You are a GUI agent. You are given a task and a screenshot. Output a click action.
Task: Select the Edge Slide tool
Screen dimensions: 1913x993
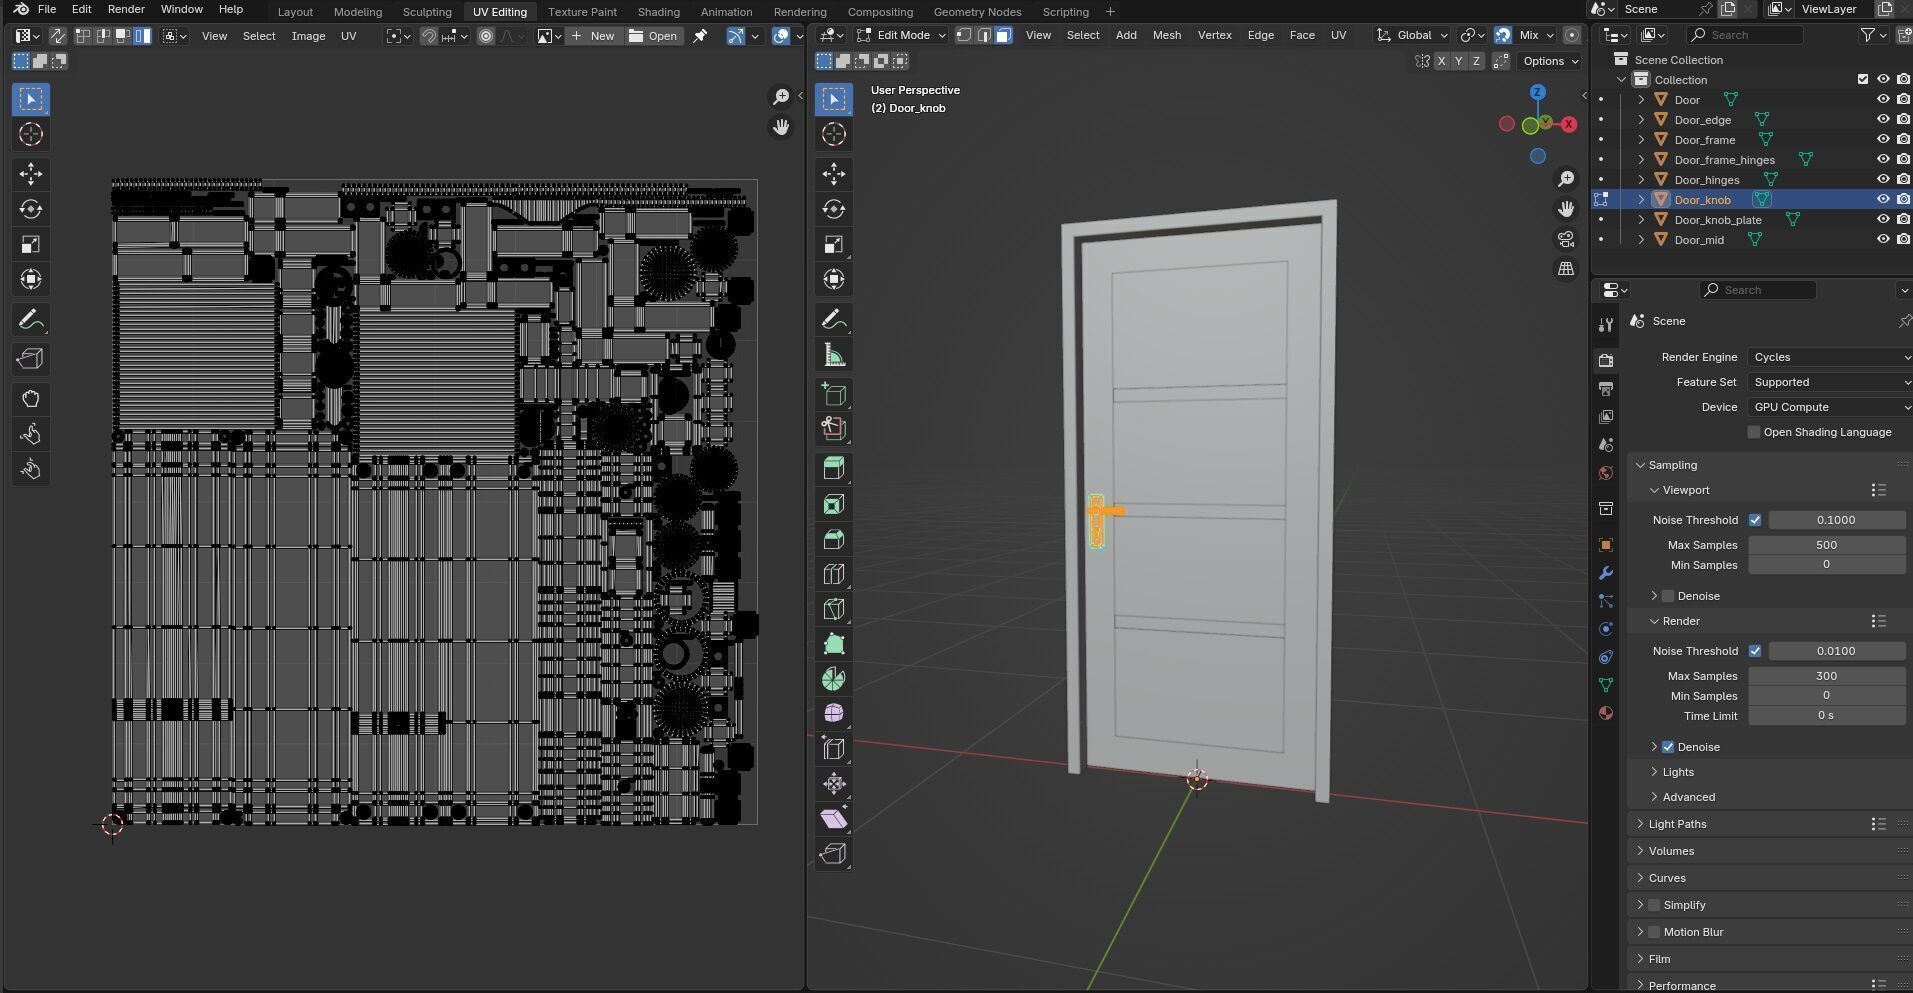[834, 748]
